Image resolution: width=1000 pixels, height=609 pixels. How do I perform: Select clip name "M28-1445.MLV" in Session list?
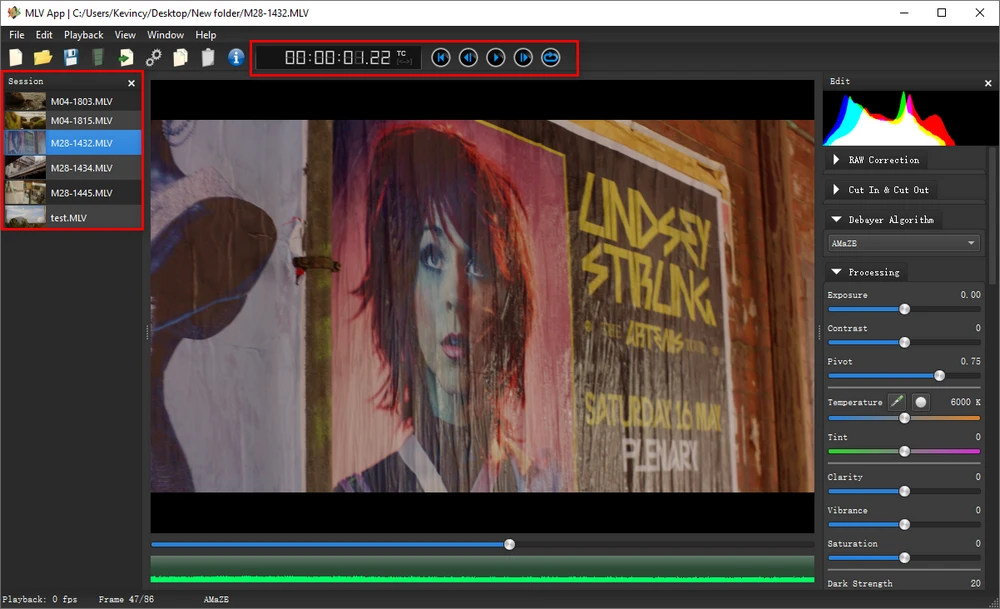click(x=82, y=193)
